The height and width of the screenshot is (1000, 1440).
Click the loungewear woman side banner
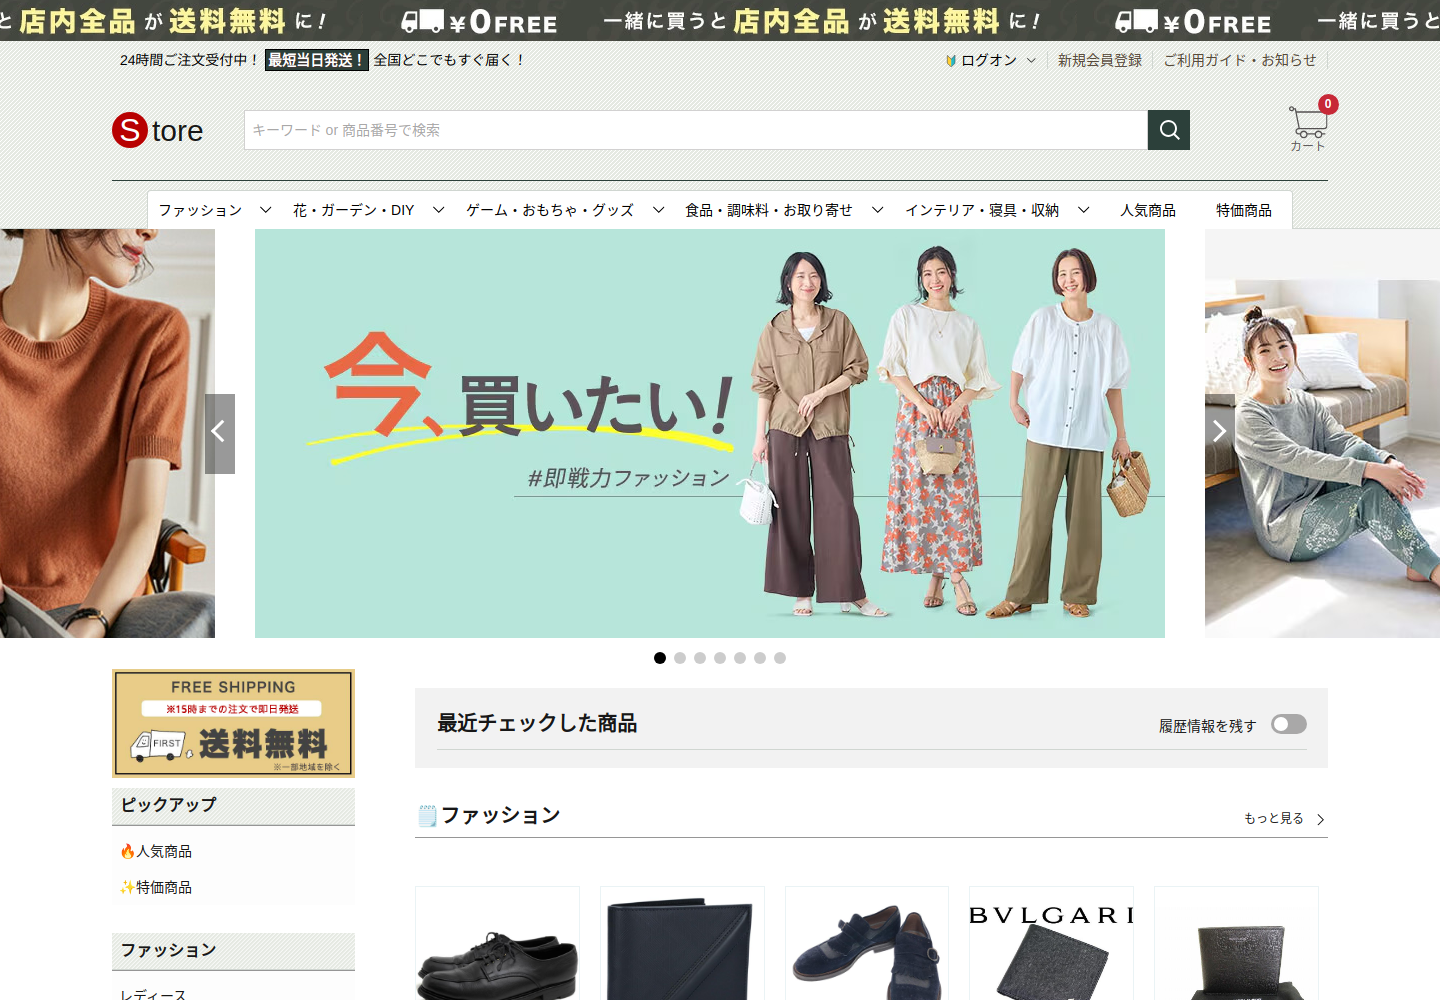click(x=1322, y=433)
